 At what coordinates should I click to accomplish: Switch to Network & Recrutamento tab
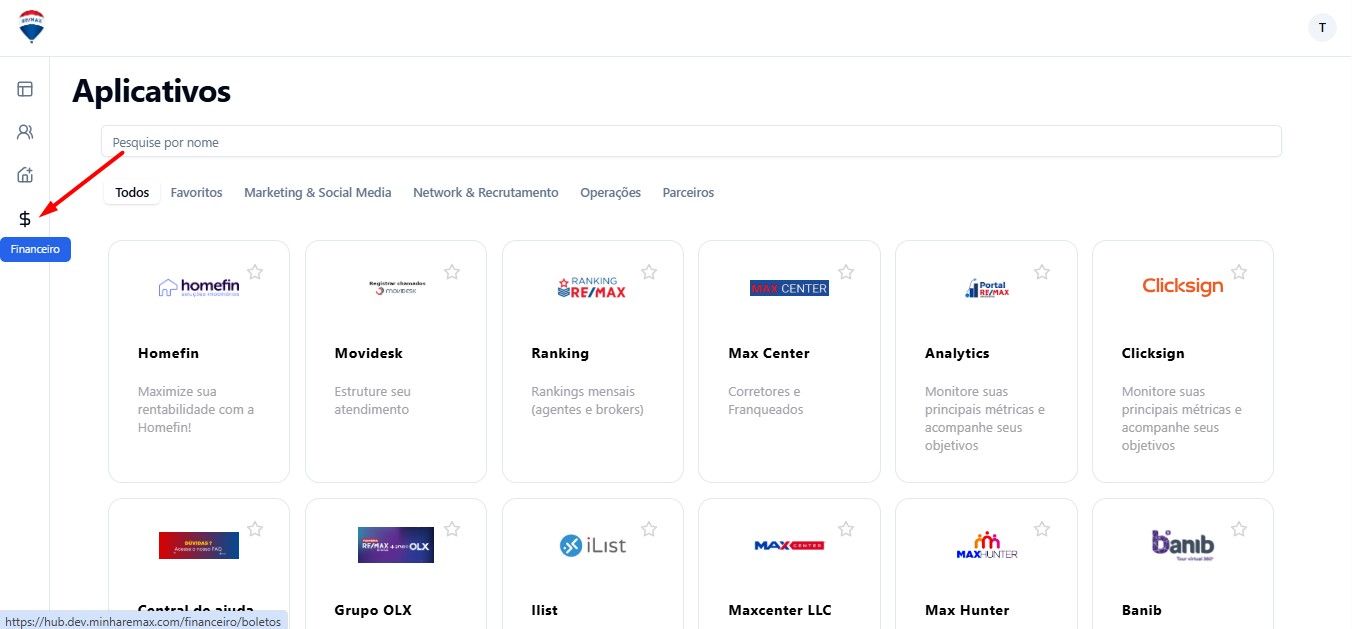click(486, 192)
